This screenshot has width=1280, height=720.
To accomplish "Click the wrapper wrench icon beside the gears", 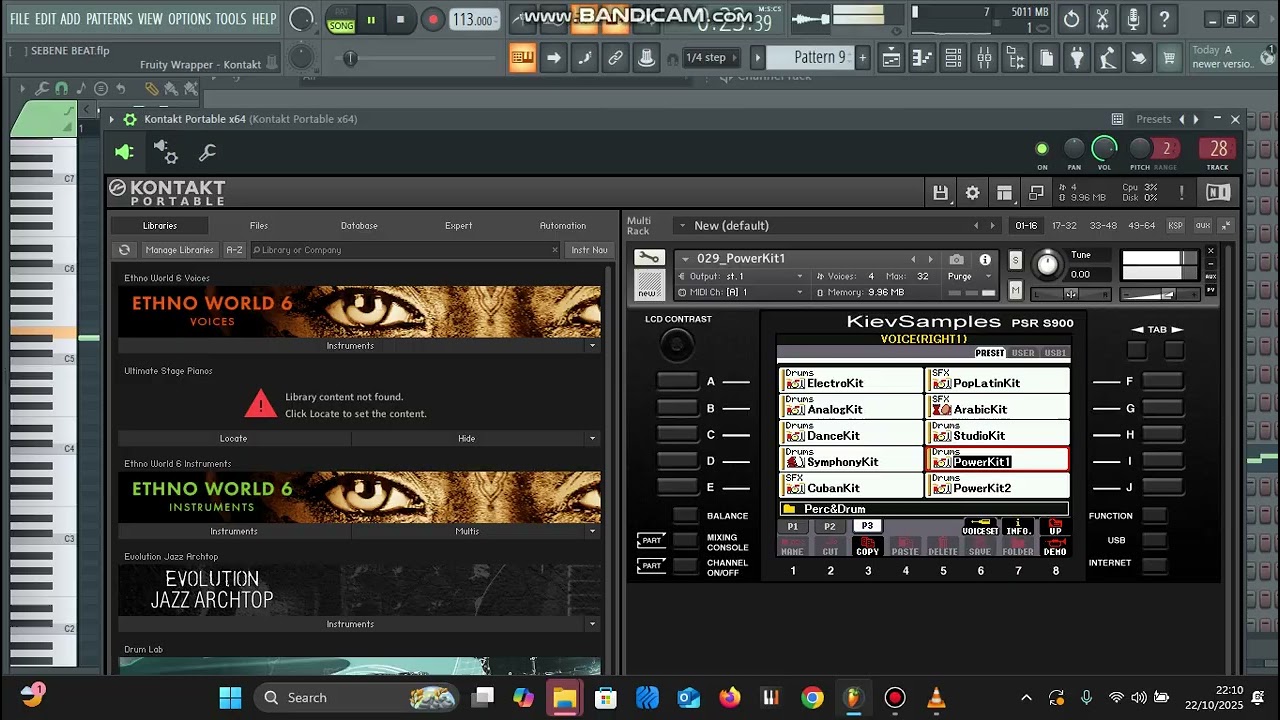I will 207,152.
